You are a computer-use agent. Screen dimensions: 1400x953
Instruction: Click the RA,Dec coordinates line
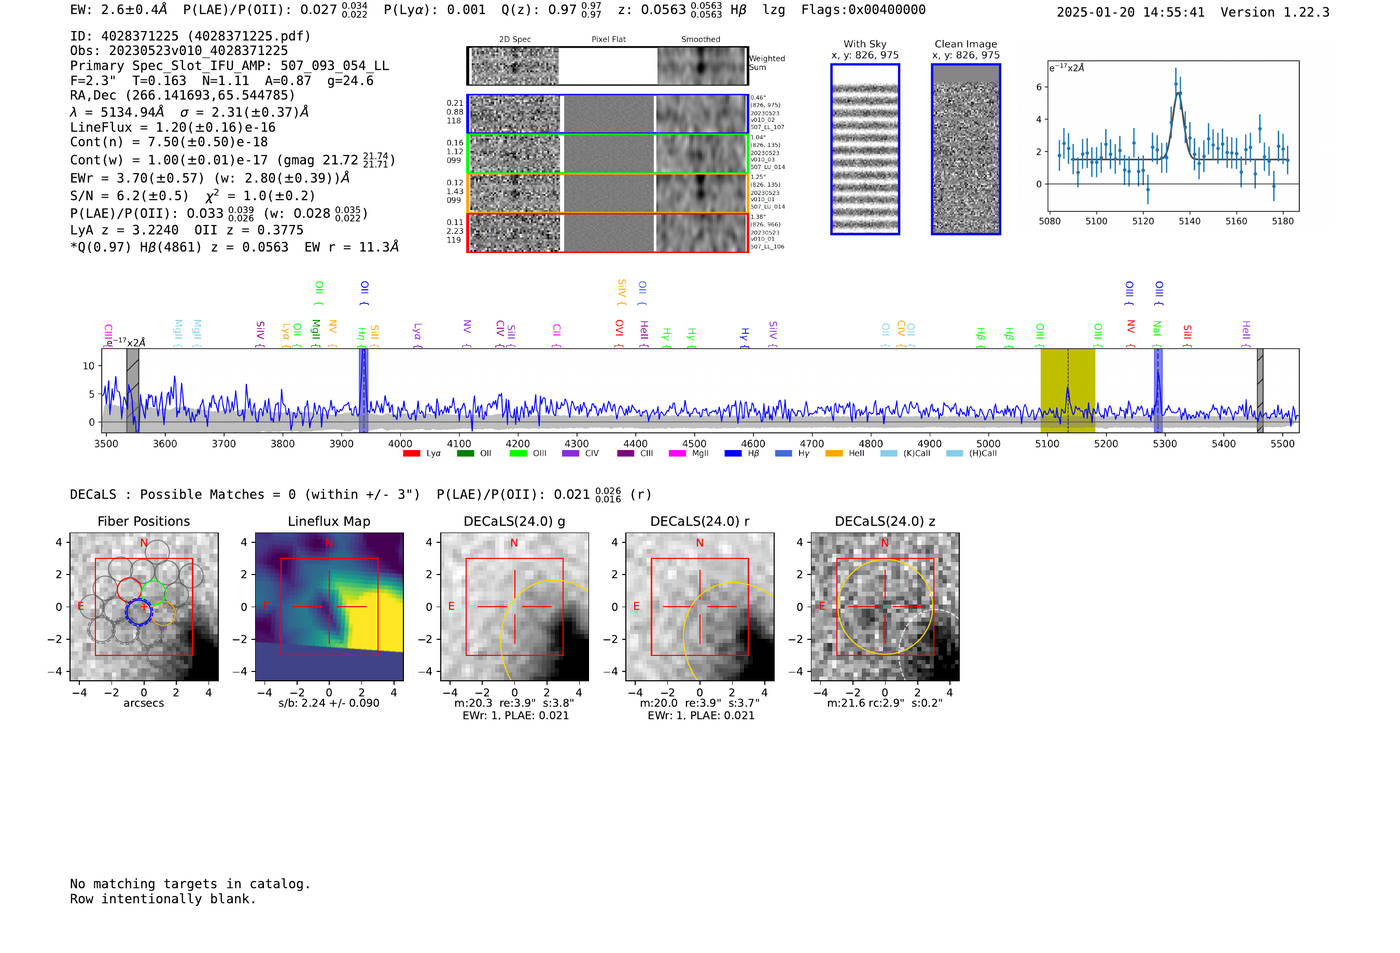click(183, 96)
